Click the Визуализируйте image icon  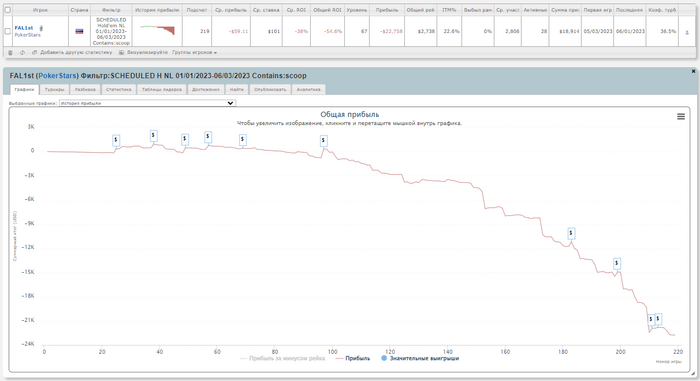point(121,53)
